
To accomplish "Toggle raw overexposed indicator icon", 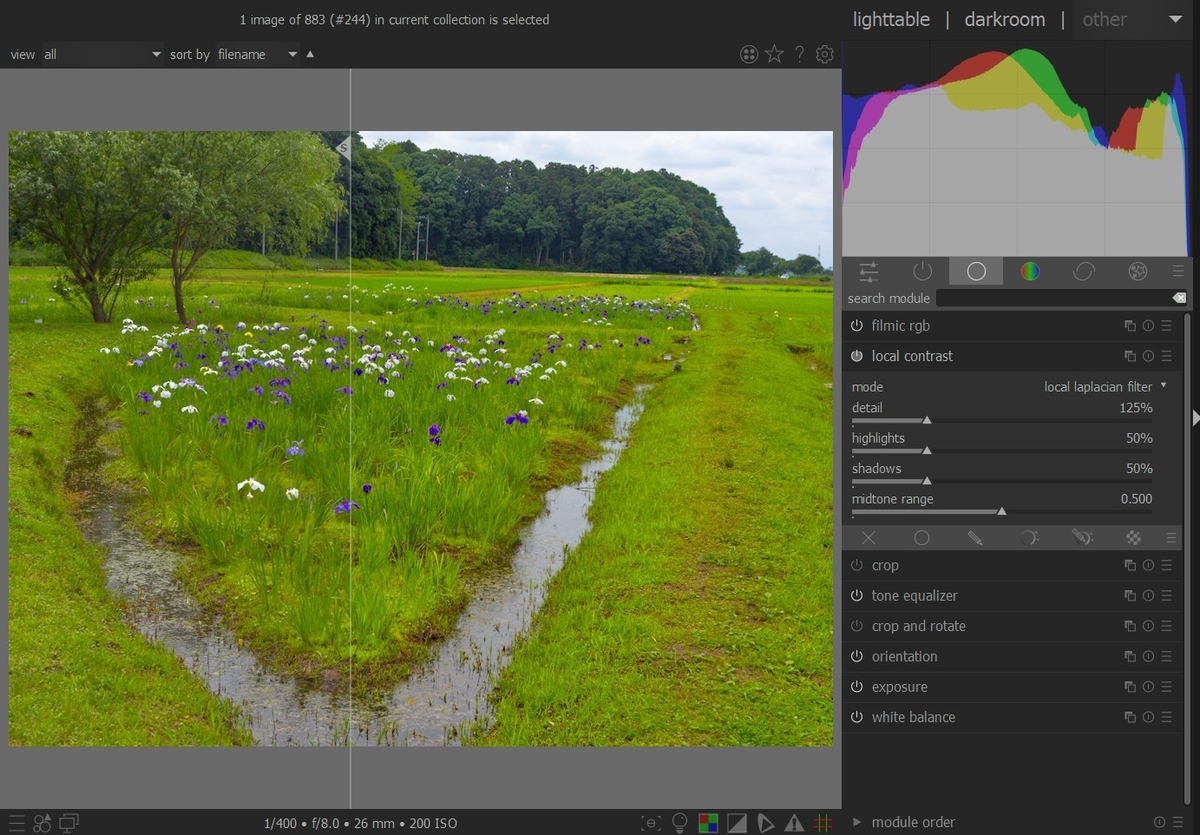I will click(x=708, y=823).
